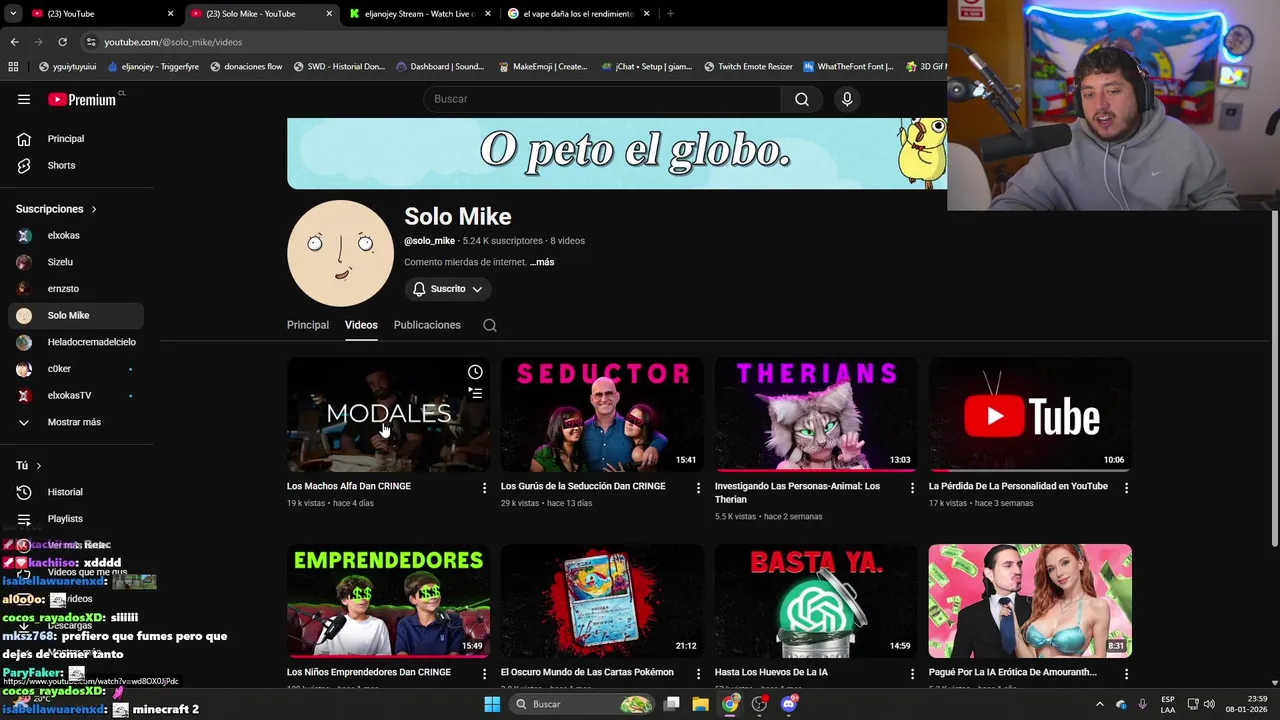Click the YouTube search input field
The width and height of the screenshot is (1280, 720).
pyautogui.click(x=602, y=99)
